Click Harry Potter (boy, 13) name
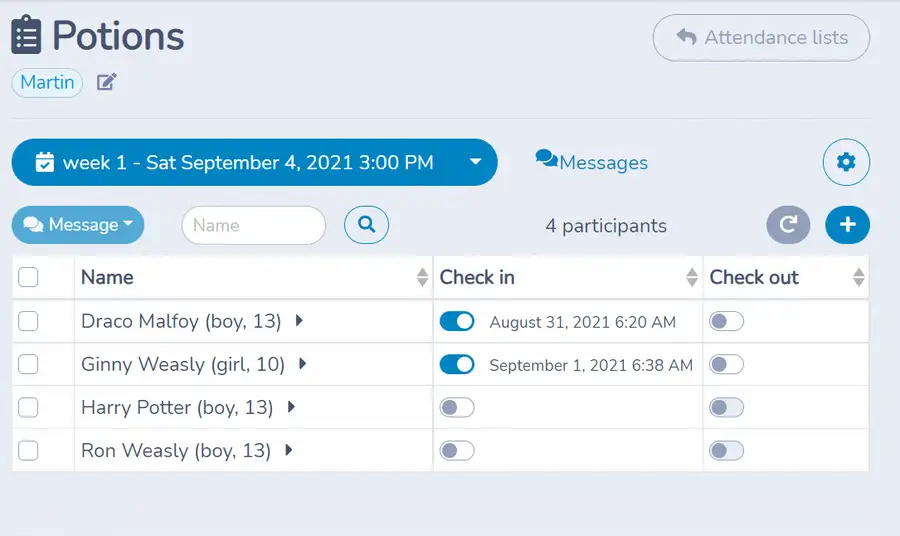Viewport: 900px width, 536px height. pos(177,407)
